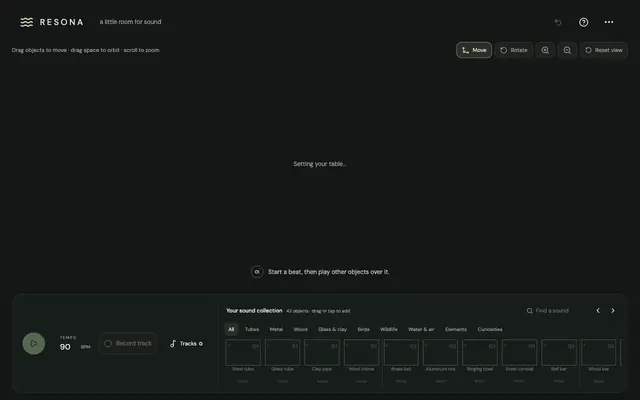
Task: Click the circled 01 step indicator
Action: click(x=257, y=272)
